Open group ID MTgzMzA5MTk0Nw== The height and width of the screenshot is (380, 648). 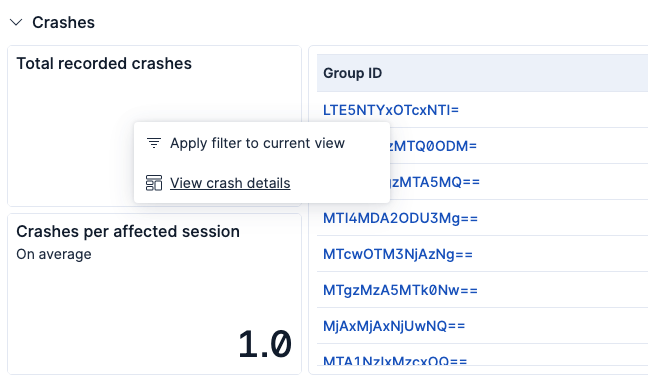pos(400,290)
